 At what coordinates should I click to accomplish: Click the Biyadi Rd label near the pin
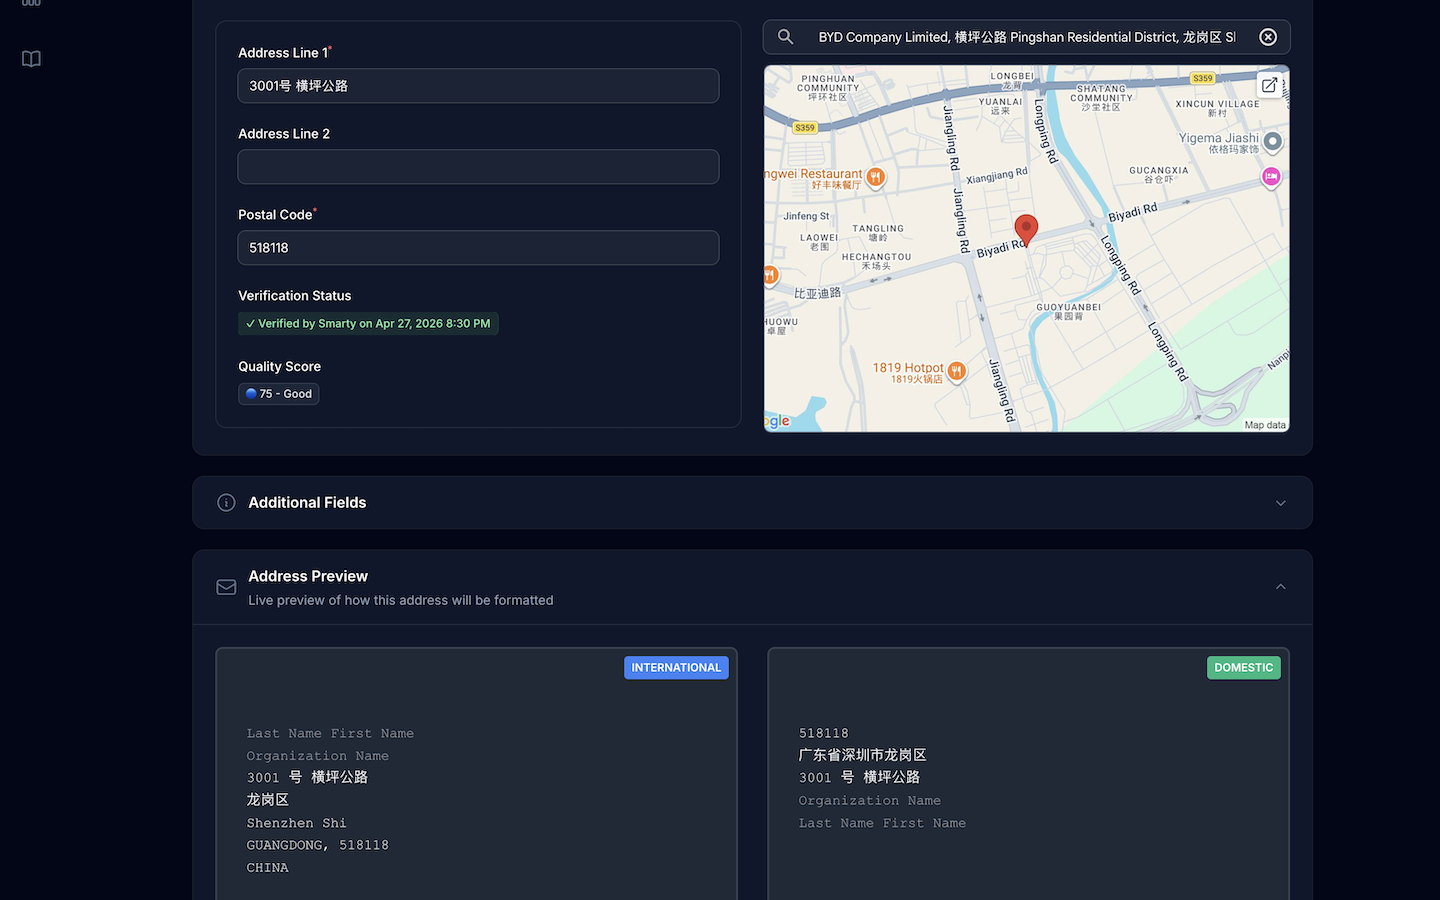(1000, 248)
